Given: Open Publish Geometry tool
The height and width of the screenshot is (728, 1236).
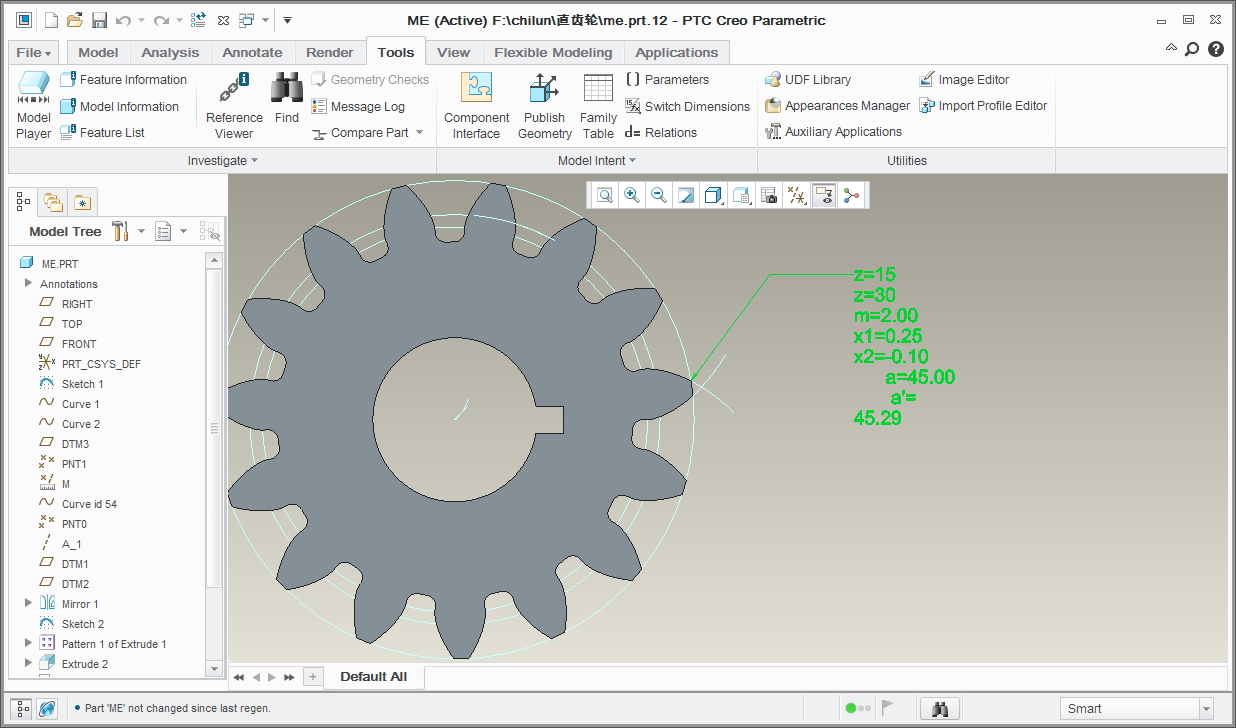Looking at the screenshot, I should [x=545, y=105].
